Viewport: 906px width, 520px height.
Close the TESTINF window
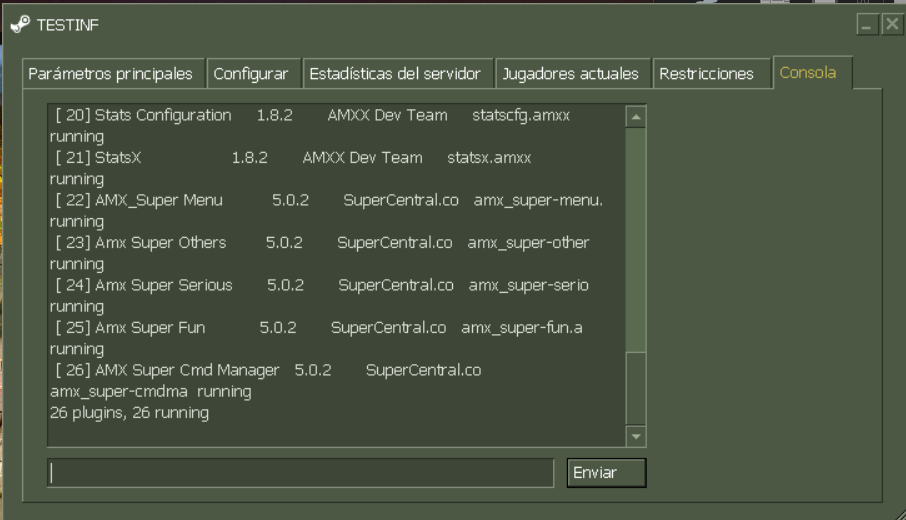[x=892, y=24]
